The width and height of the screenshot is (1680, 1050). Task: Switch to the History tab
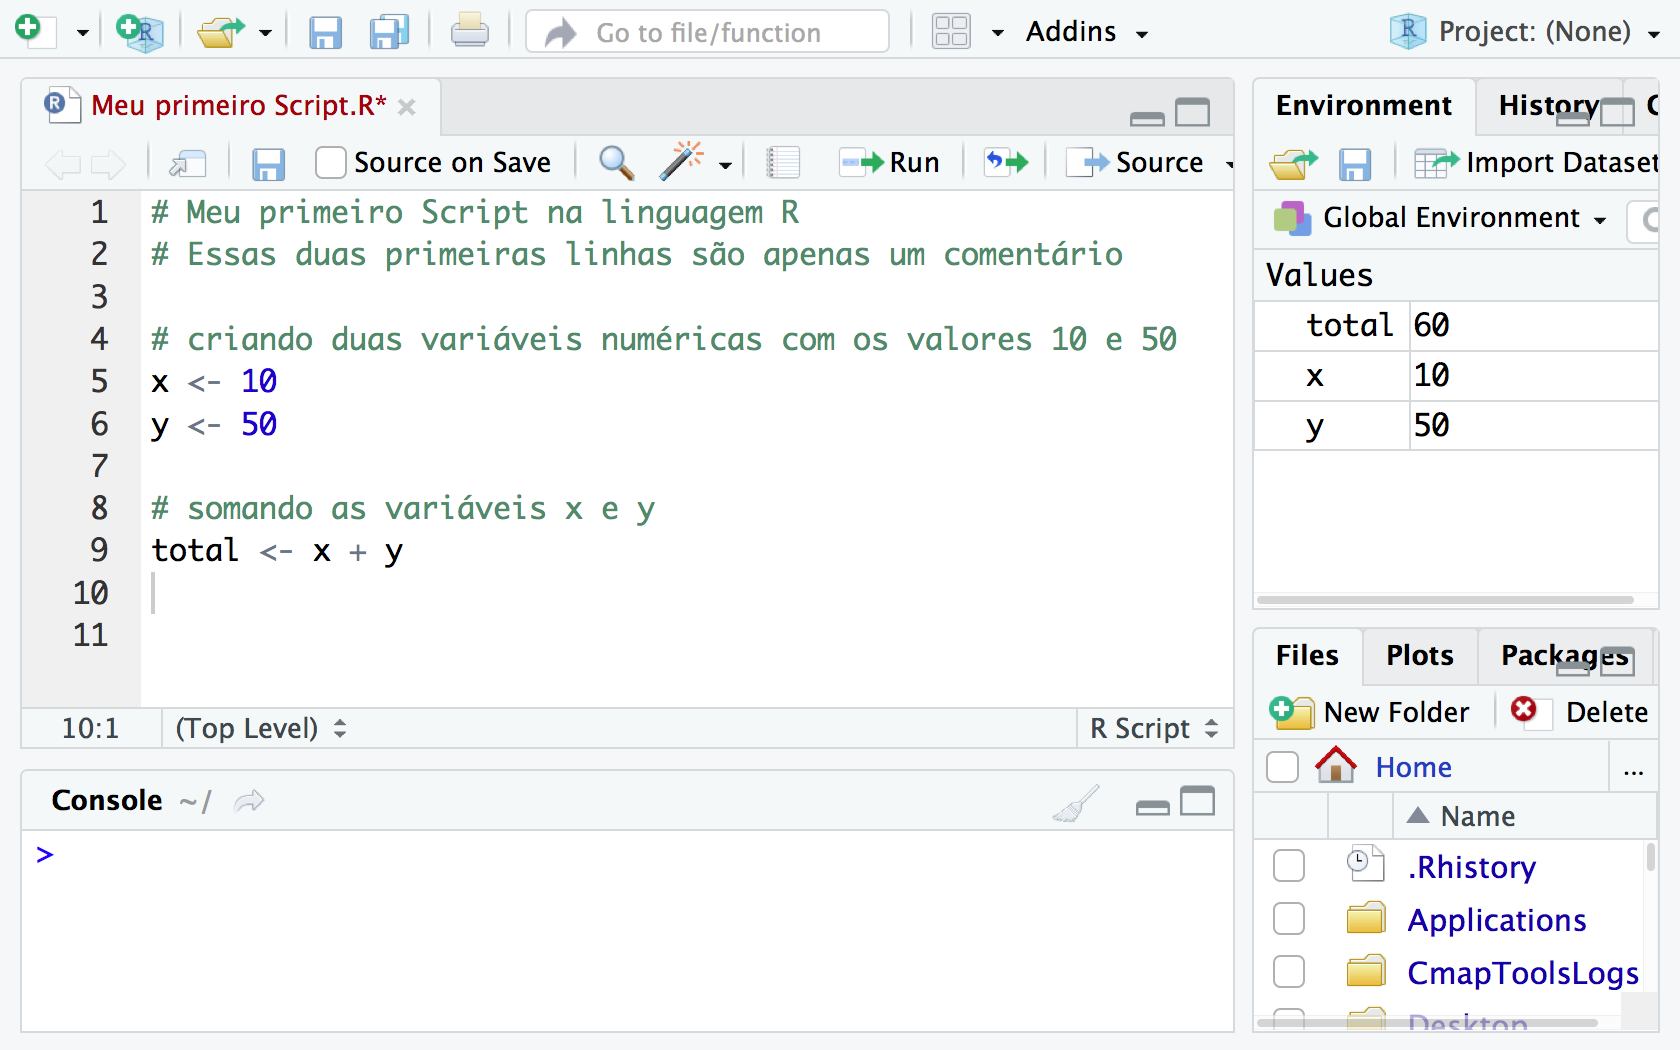1548,106
